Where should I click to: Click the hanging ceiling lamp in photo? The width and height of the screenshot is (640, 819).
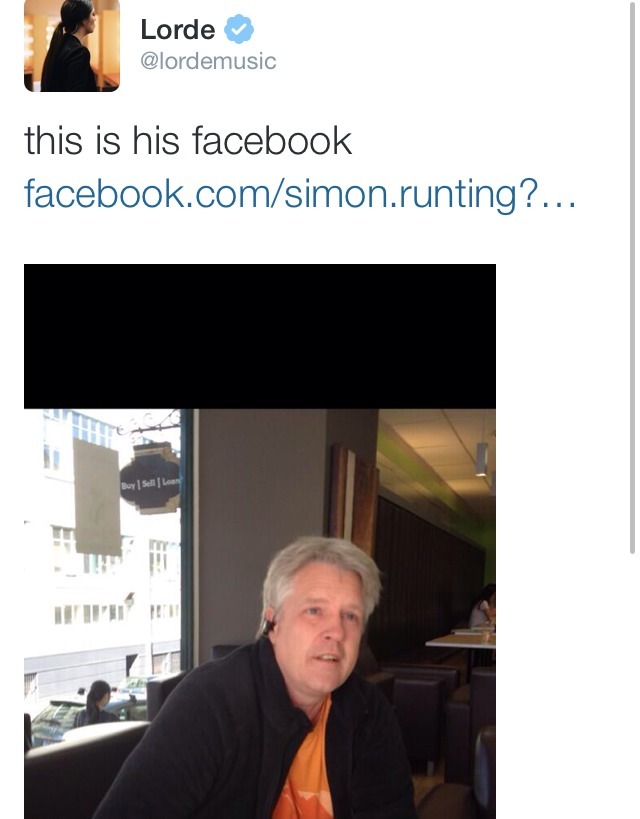(482, 459)
